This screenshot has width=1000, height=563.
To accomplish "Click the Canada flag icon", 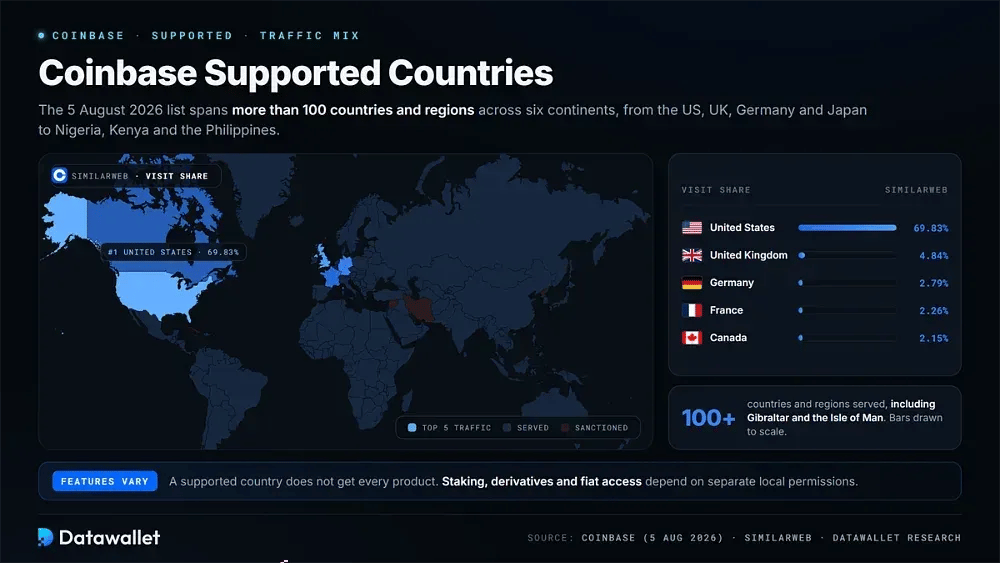I will [692, 338].
